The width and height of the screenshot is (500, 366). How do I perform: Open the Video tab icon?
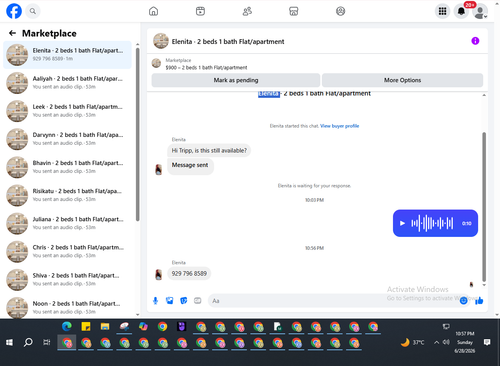(200, 11)
